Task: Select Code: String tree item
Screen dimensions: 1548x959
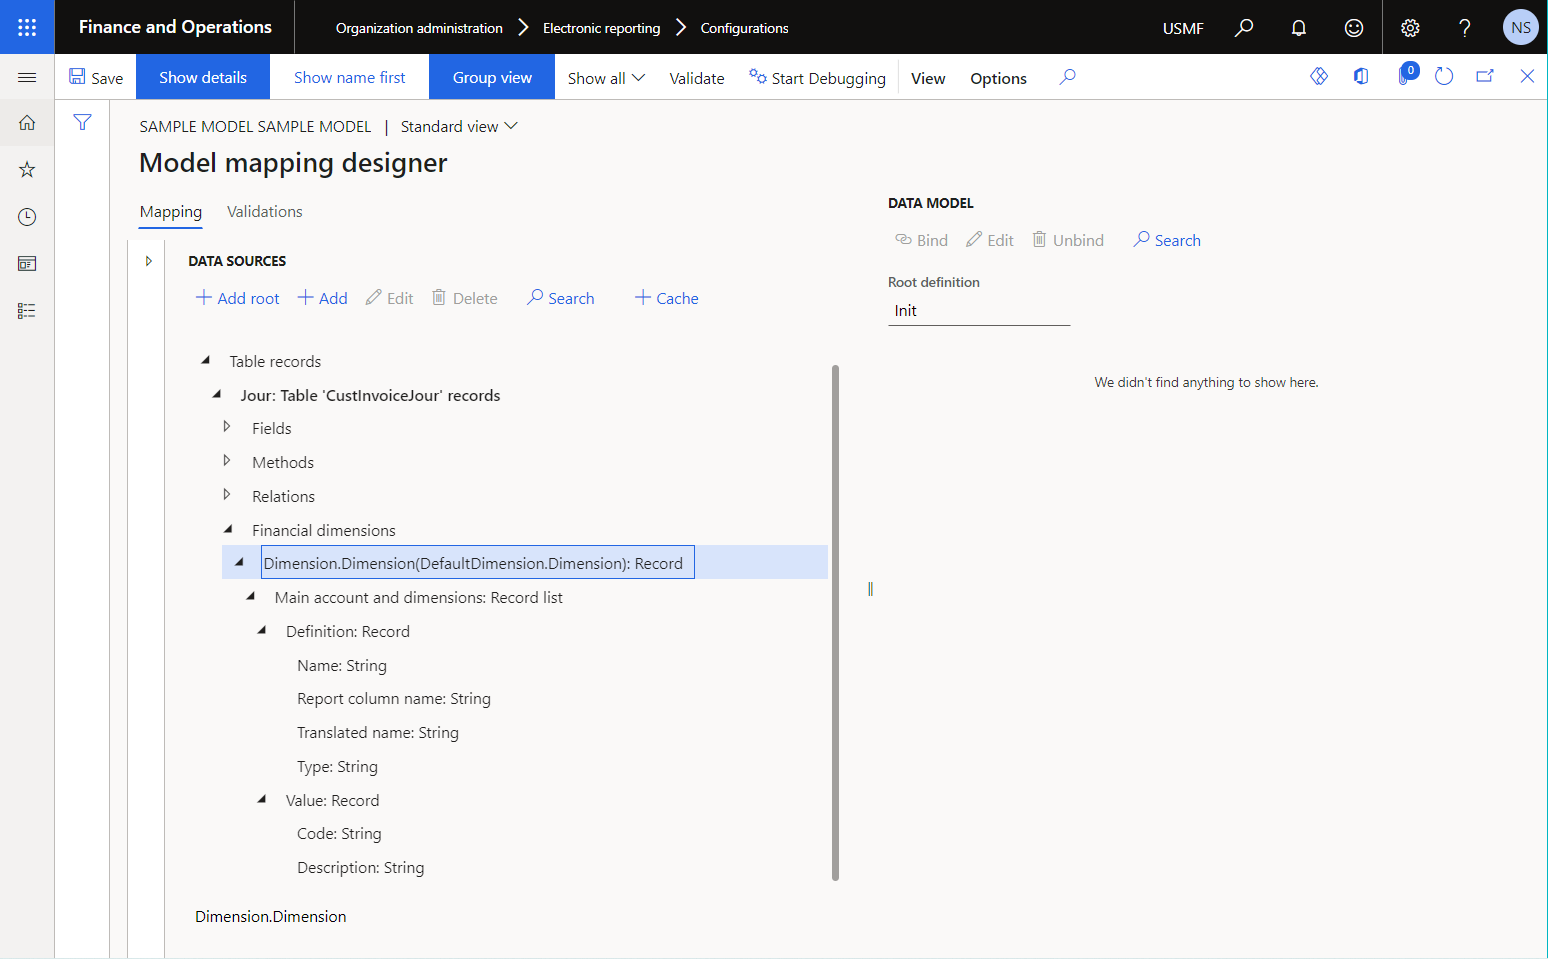Action: pyautogui.click(x=339, y=834)
